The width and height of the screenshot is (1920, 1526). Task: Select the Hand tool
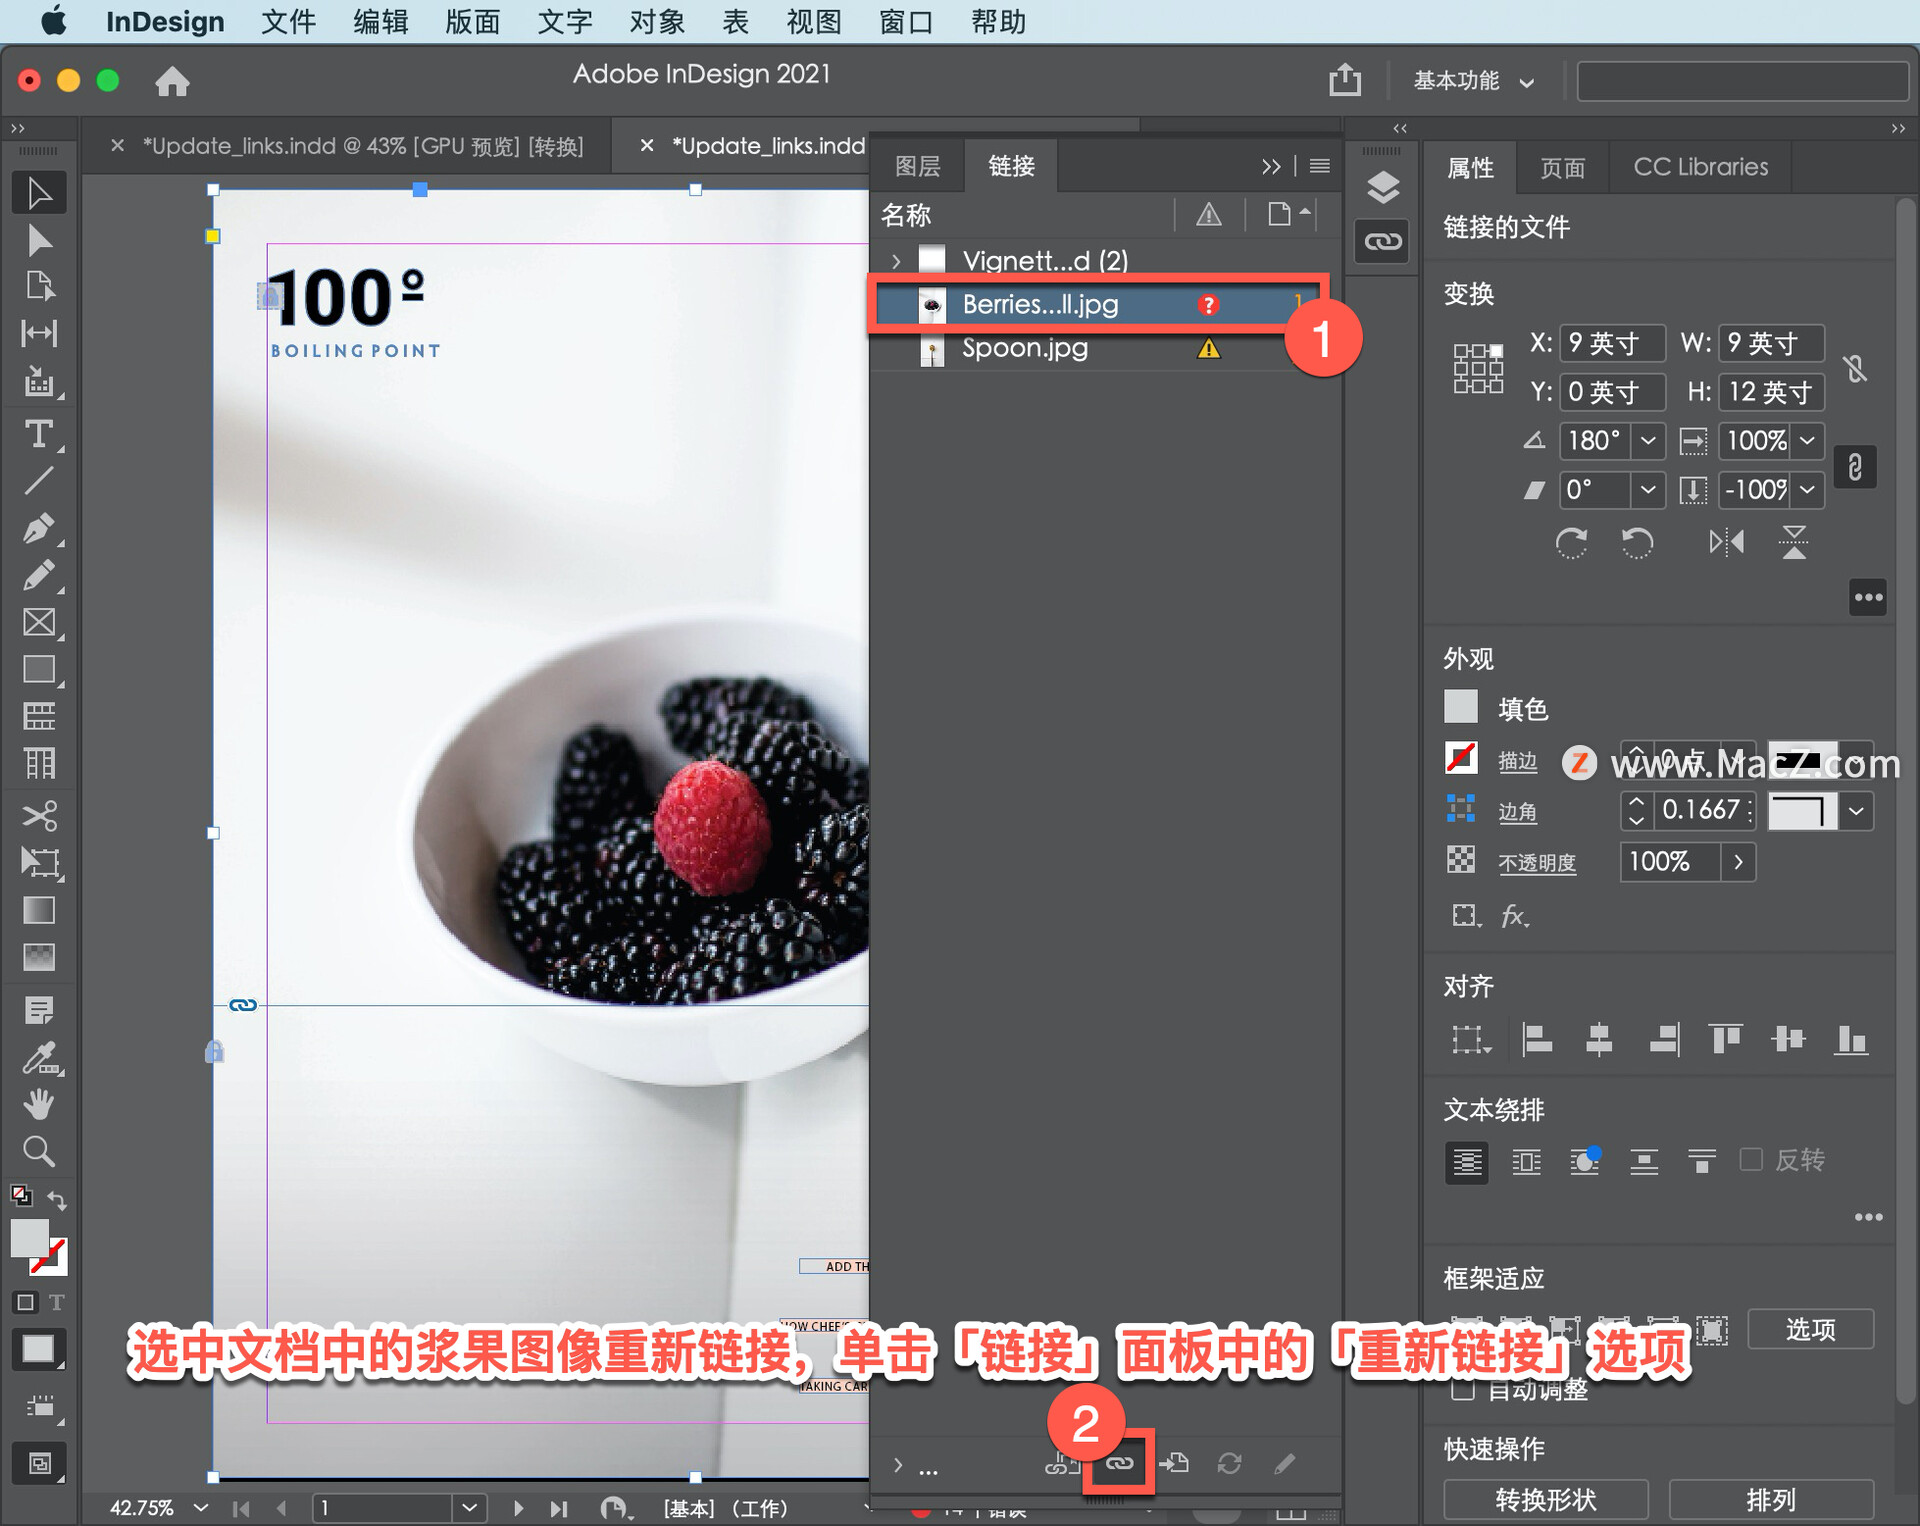point(39,1104)
